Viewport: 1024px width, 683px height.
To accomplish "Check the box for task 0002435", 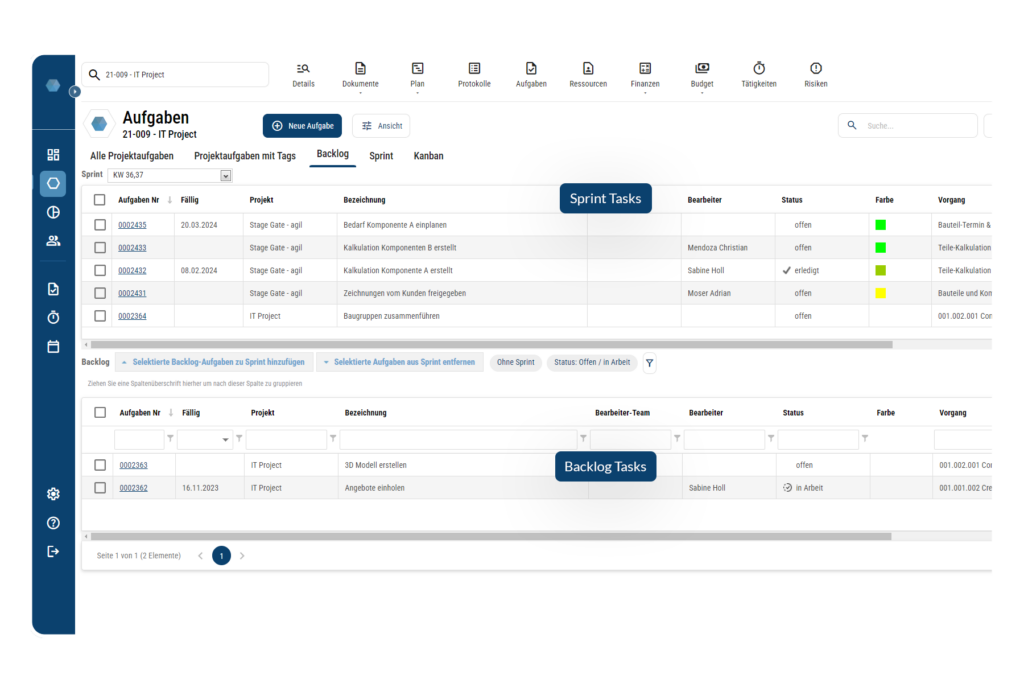I will pos(100,225).
